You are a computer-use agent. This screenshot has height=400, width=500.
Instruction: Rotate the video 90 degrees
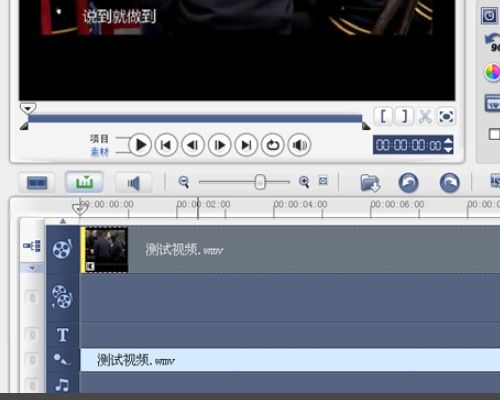(x=493, y=42)
